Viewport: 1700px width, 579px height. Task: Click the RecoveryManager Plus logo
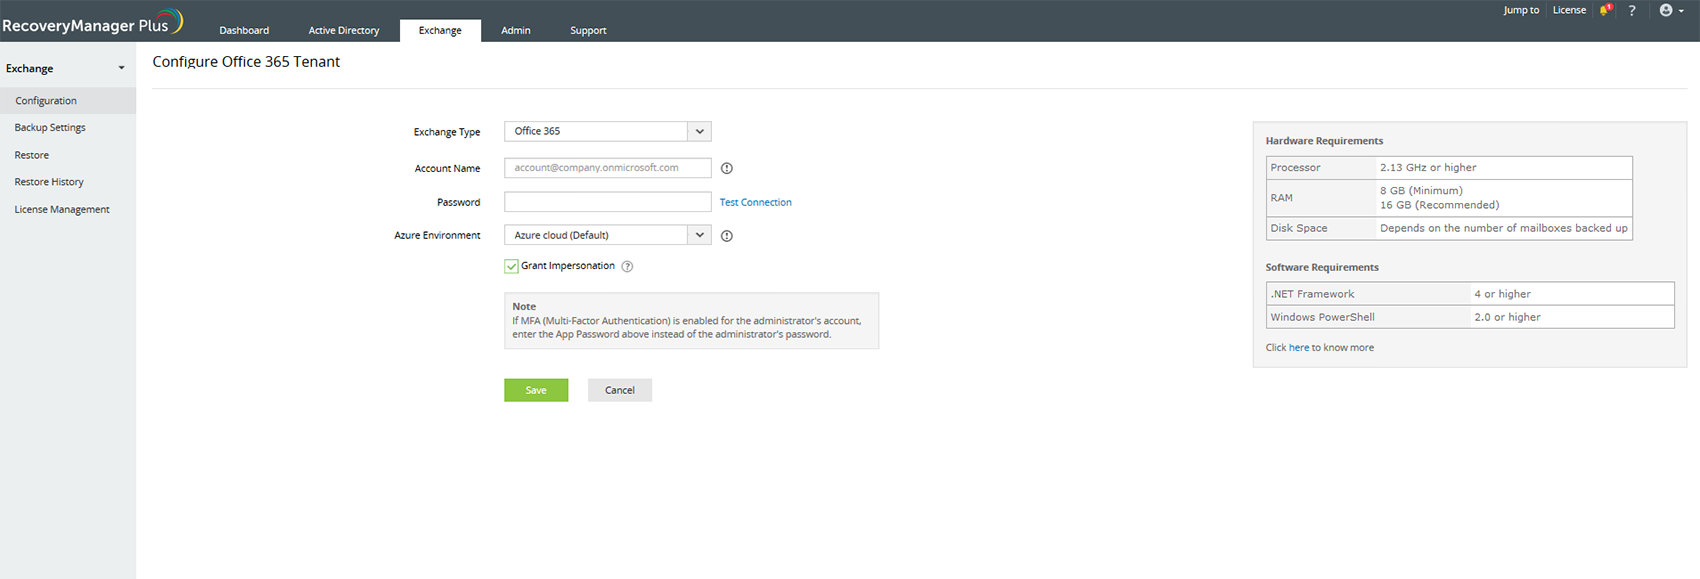pyautogui.click(x=92, y=22)
